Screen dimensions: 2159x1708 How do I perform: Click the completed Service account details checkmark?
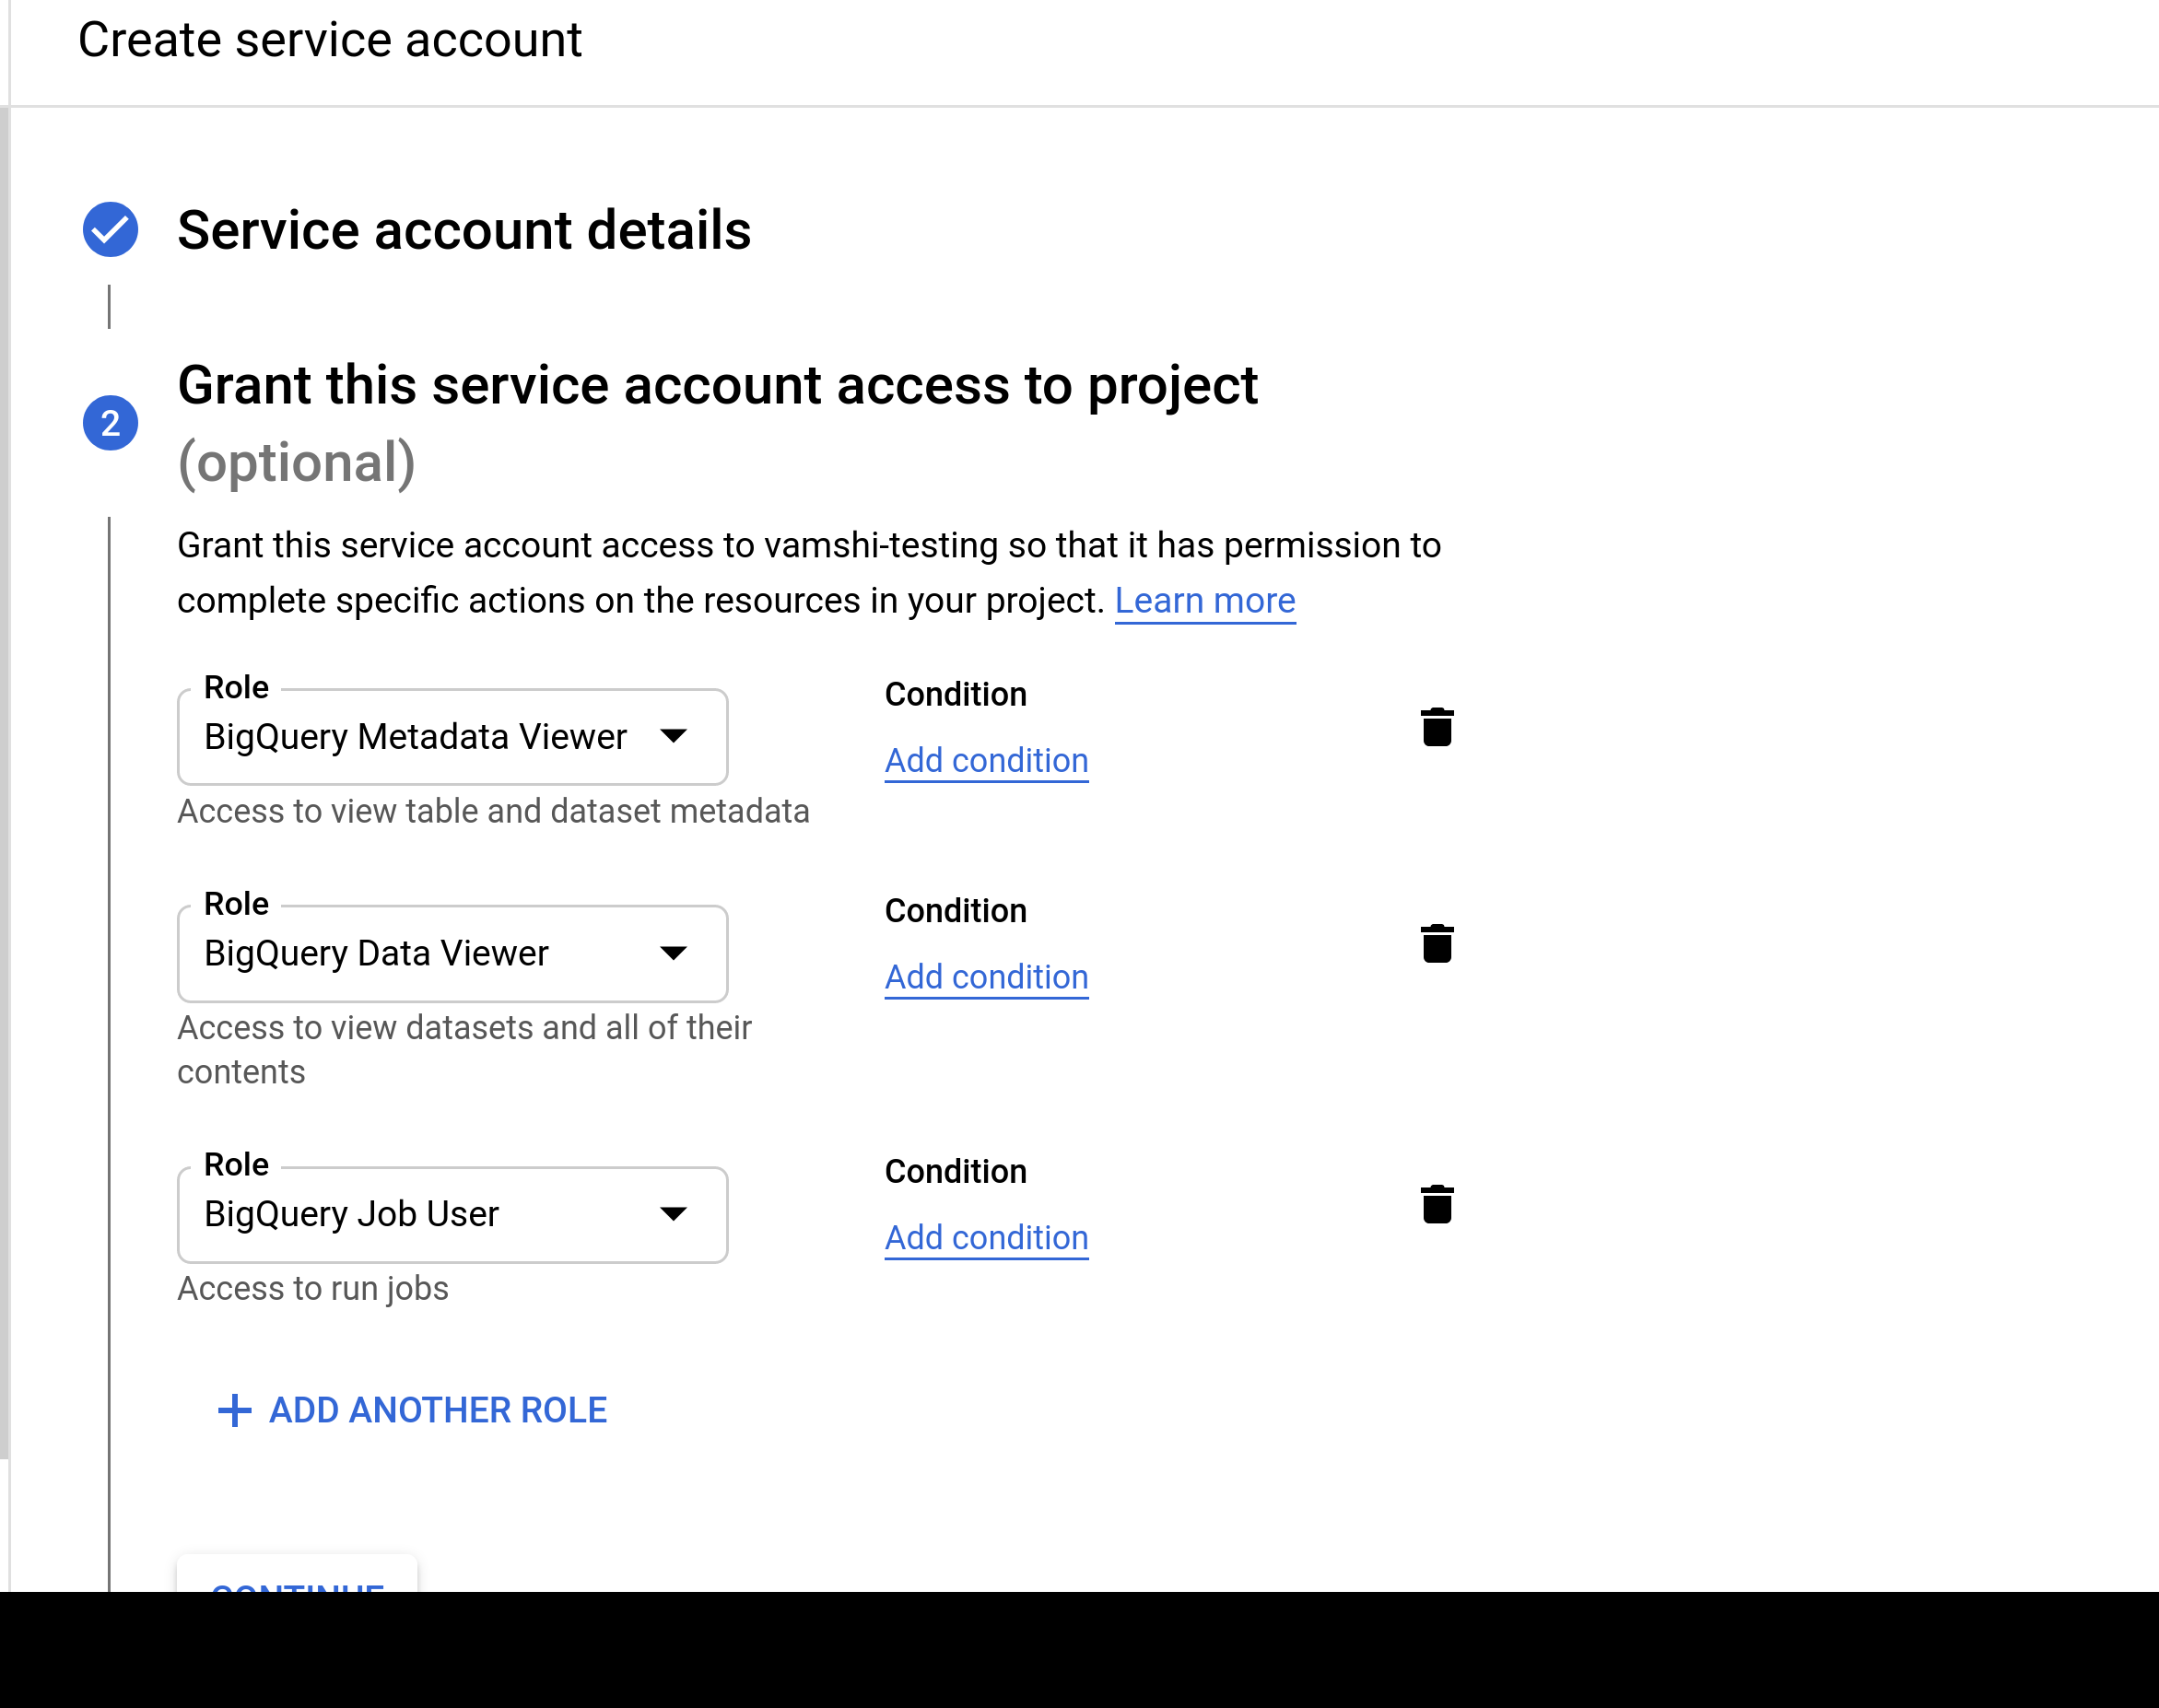coord(110,230)
